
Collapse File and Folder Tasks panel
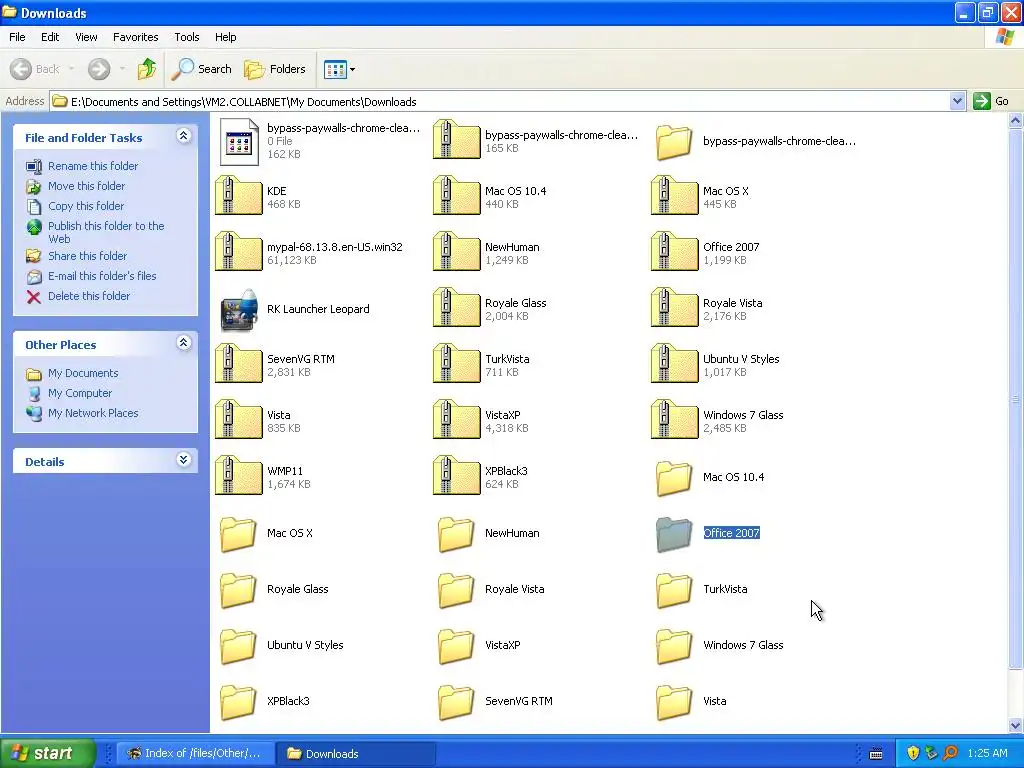(184, 136)
